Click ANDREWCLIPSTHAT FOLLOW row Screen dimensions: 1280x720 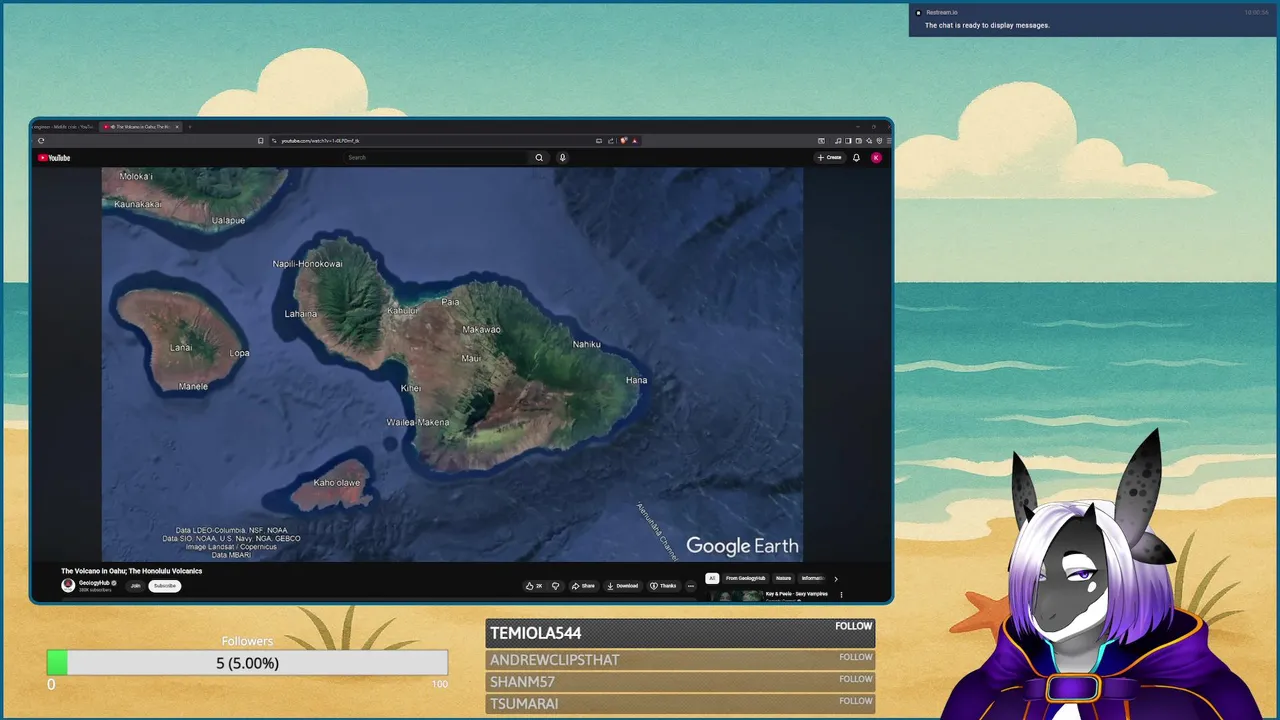(680, 660)
